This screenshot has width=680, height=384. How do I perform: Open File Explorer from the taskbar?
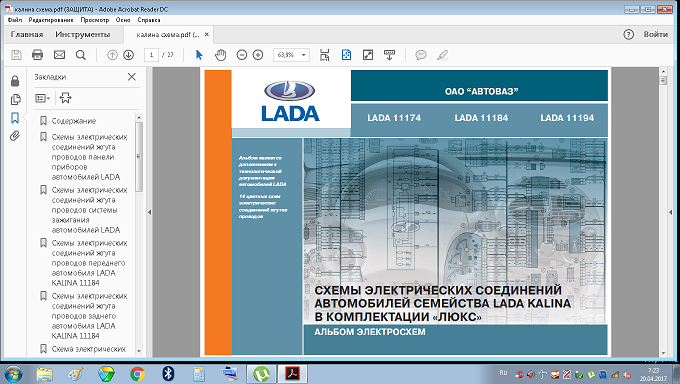pyautogui.click(x=45, y=374)
